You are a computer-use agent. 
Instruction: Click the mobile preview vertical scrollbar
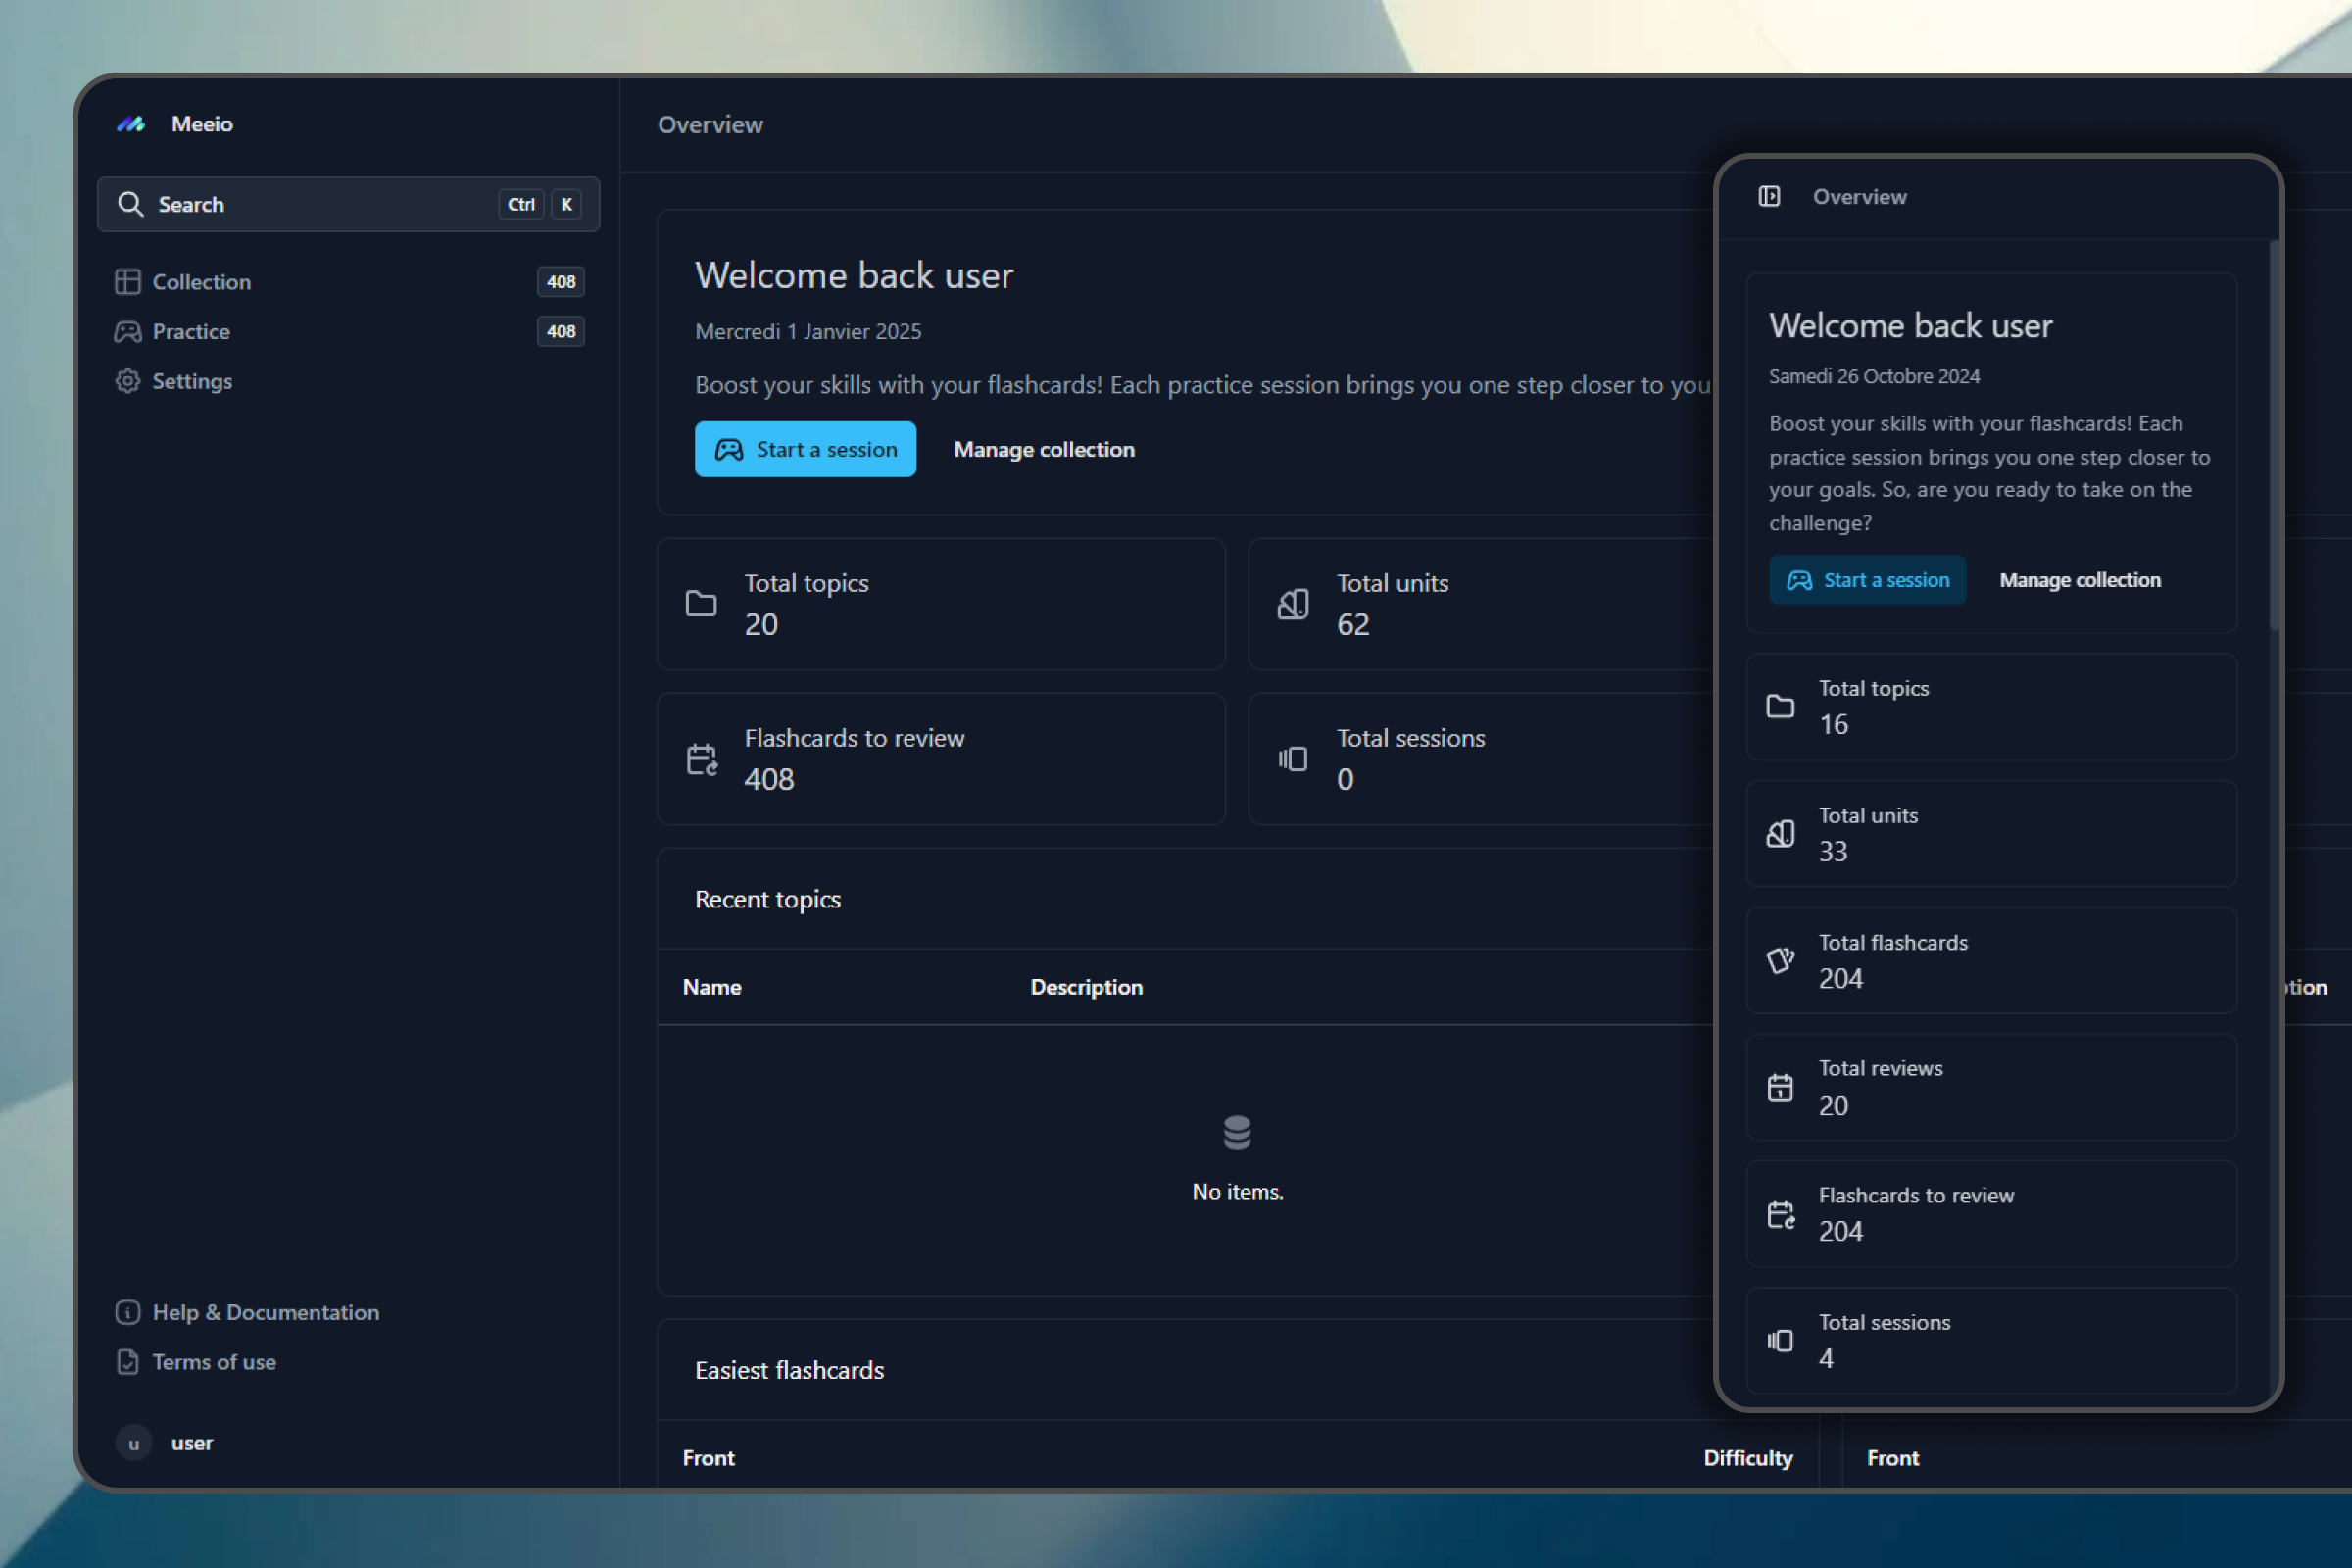[2274, 435]
